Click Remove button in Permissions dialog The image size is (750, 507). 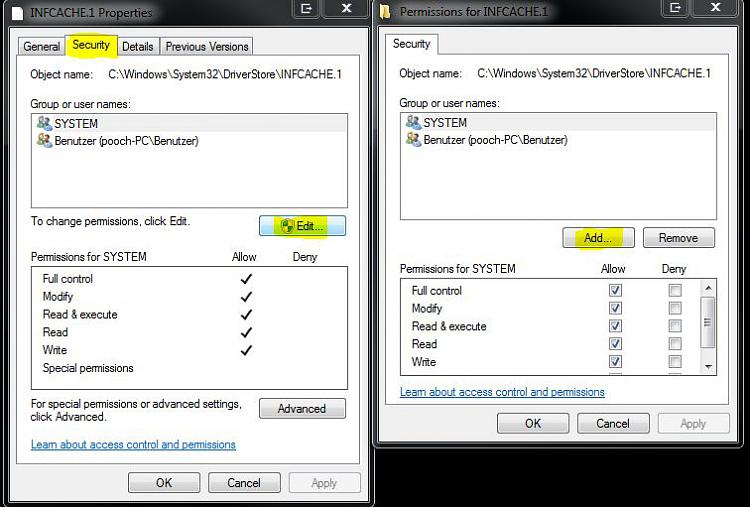(679, 238)
